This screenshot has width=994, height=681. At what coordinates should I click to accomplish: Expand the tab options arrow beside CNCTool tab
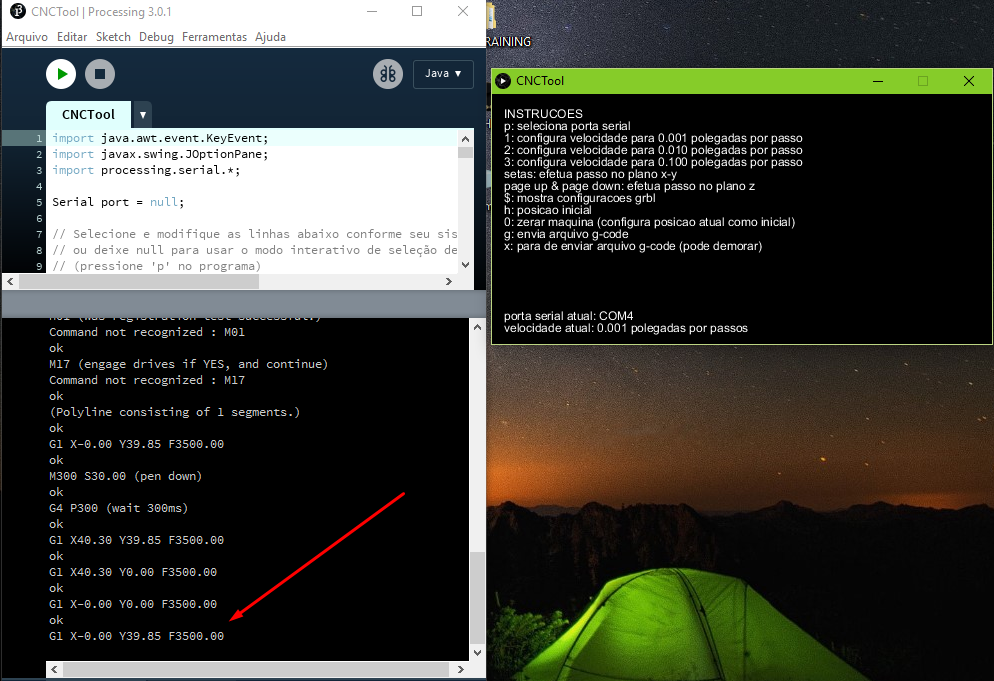click(x=143, y=115)
